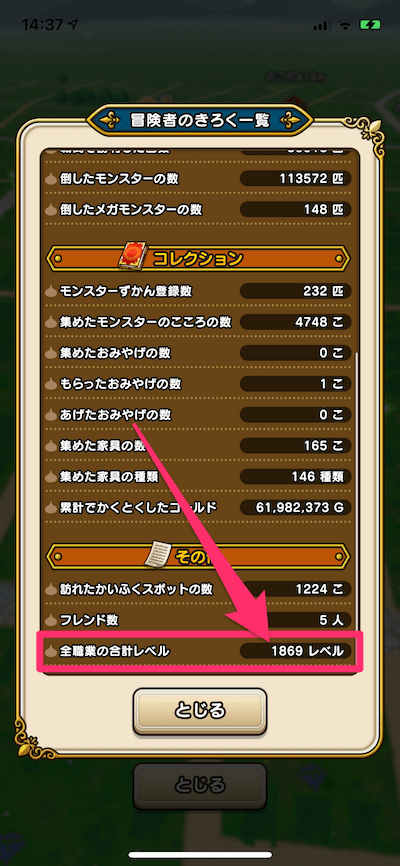Tap the red book icon beside コレクション
The width and height of the screenshot is (400, 866).
pos(131,258)
